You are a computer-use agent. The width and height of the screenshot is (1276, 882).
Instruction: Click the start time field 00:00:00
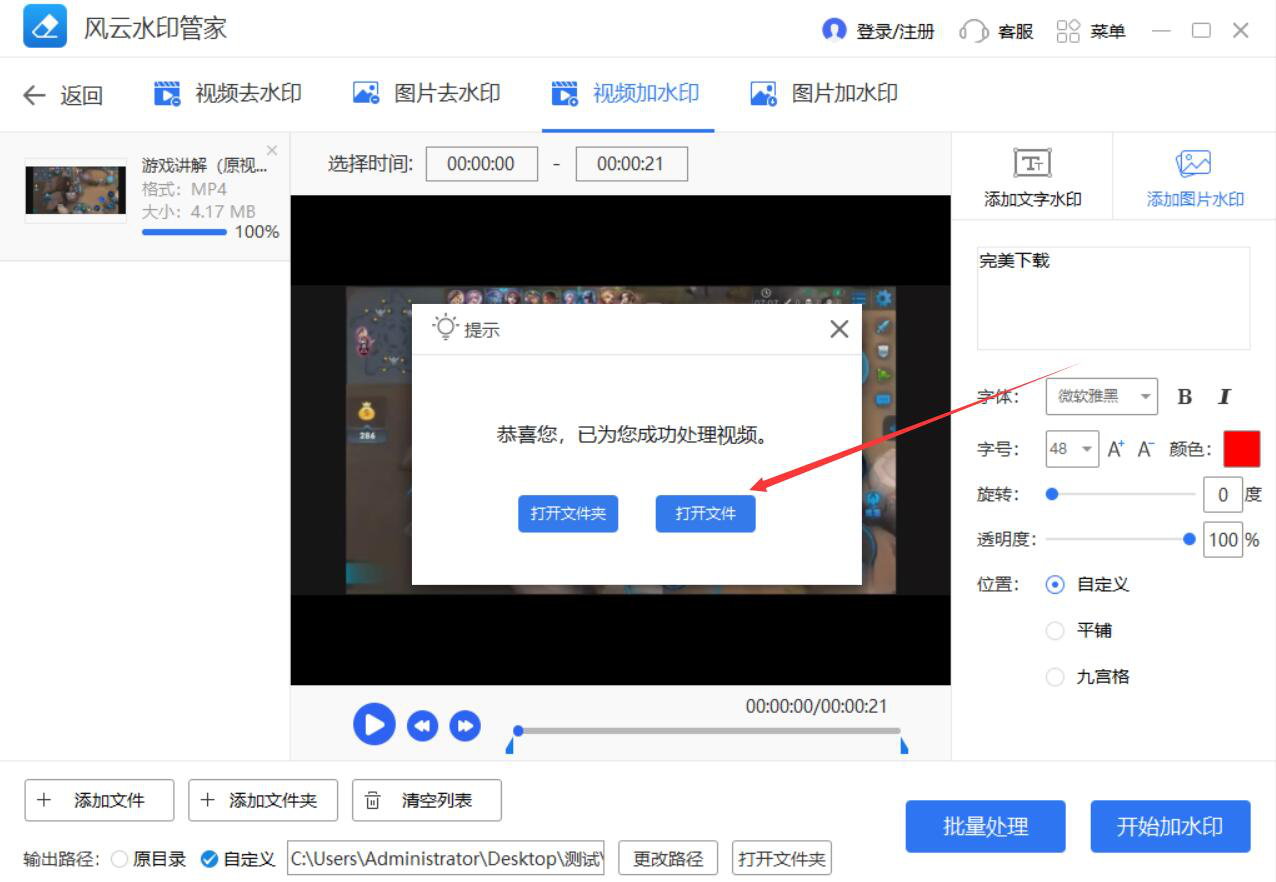point(481,164)
